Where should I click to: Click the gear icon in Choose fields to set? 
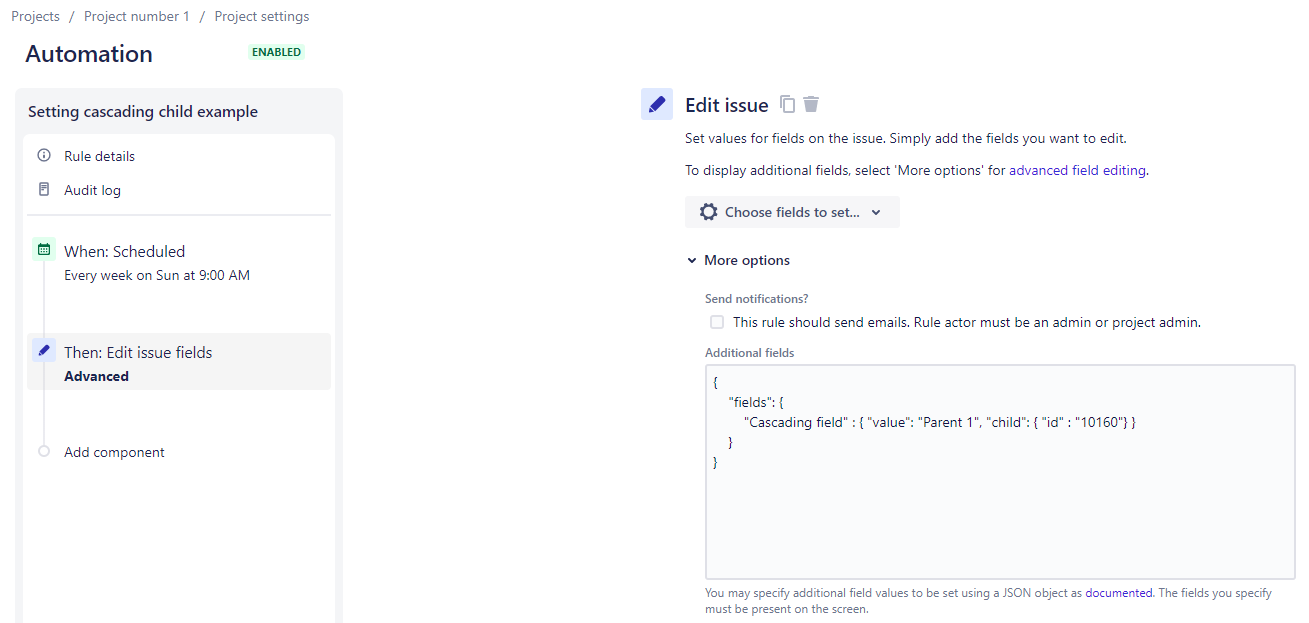pyautogui.click(x=709, y=212)
